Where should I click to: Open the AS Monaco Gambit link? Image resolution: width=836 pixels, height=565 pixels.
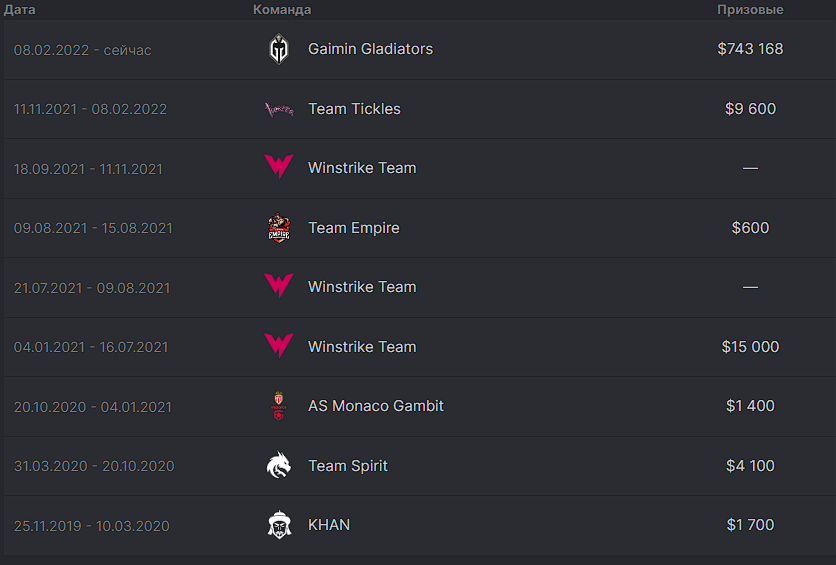coord(376,406)
